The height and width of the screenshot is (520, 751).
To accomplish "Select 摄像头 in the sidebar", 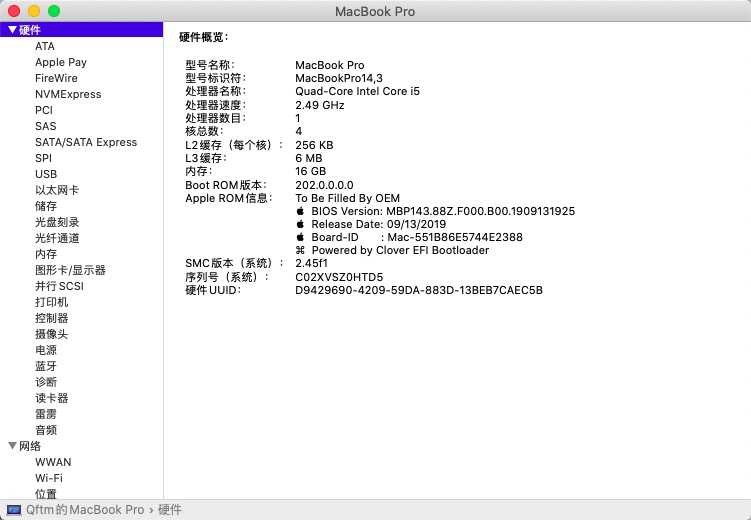I will coord(52,334).
